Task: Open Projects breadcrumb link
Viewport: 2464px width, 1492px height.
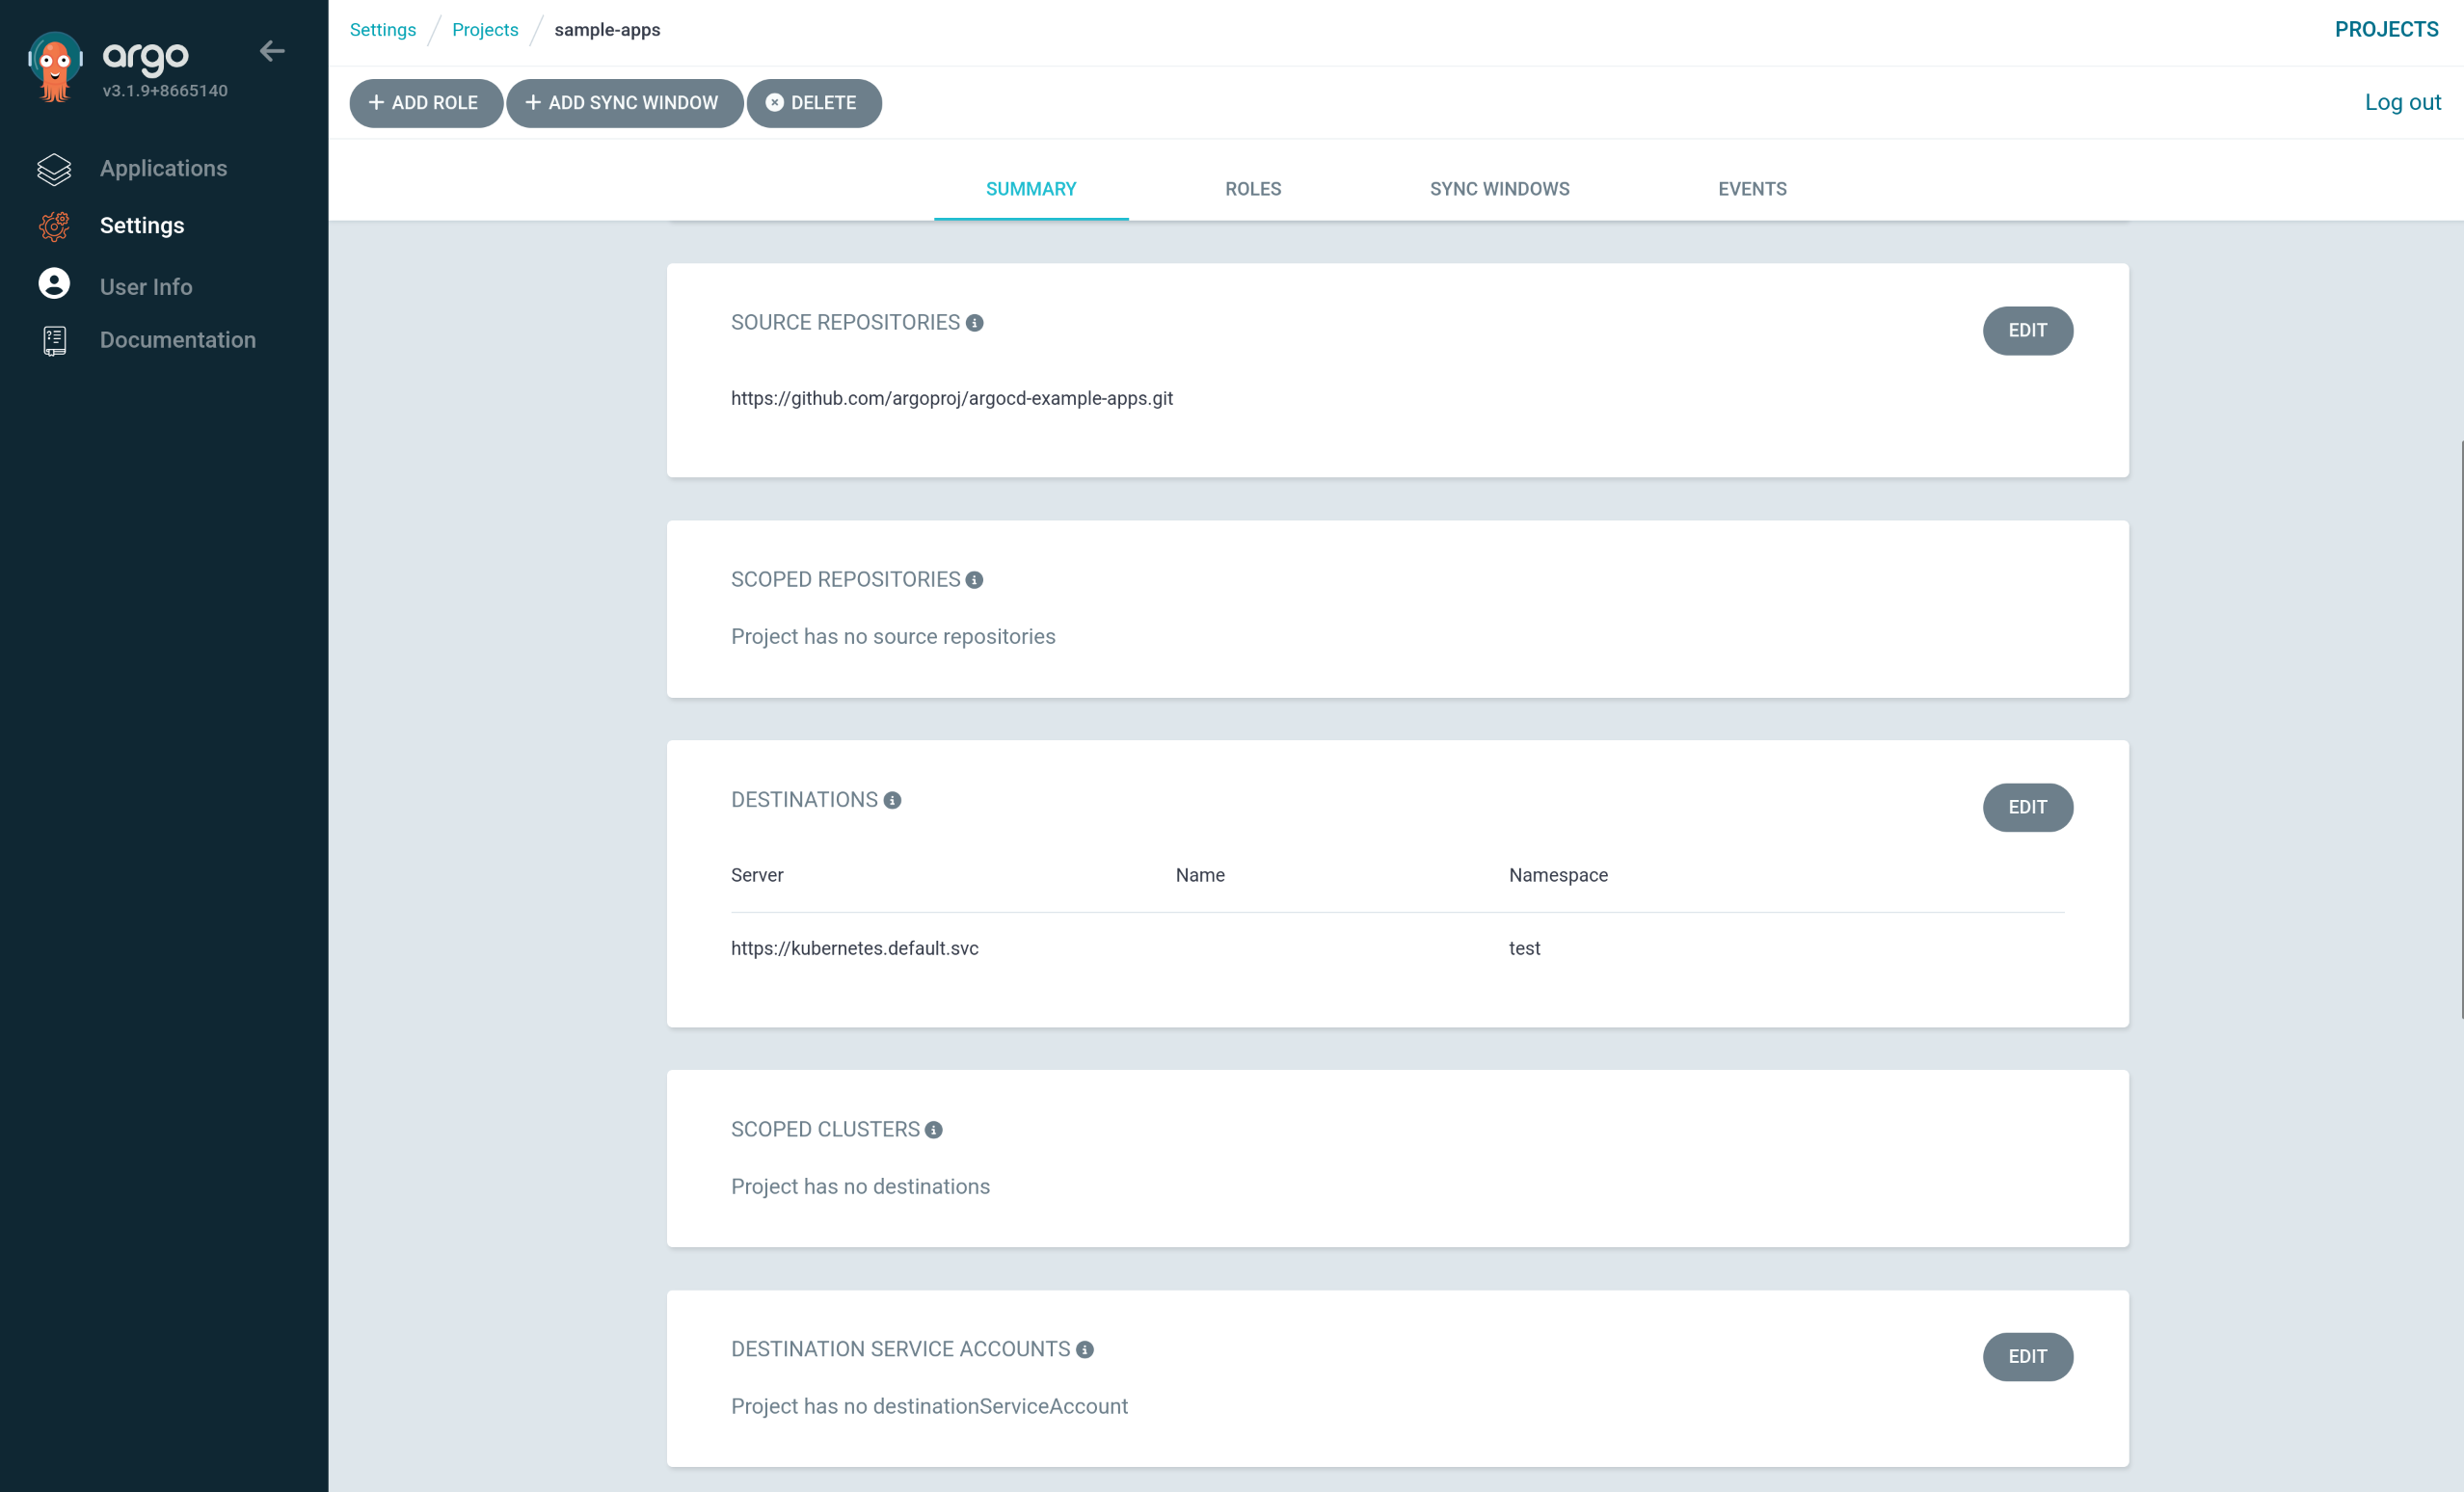Action: coord(485,30)
